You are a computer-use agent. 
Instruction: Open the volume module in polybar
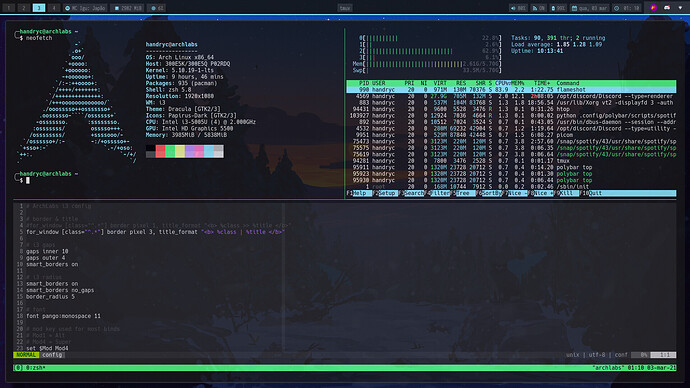pyautogui.click(x=518, y=8)
